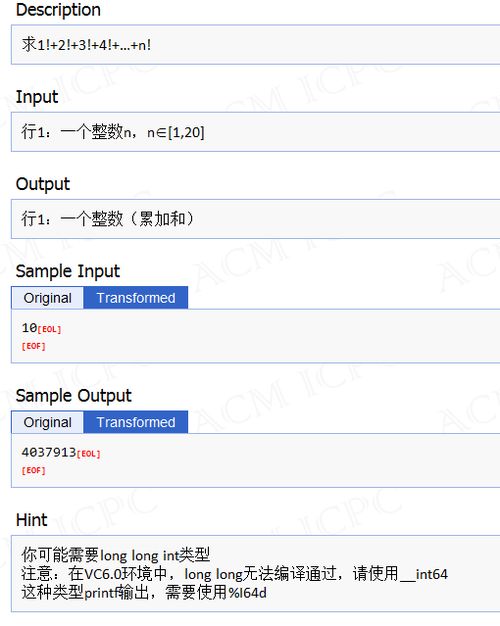Click the EOL marker after 4037913
500x626 pixels.
[88, 454]
